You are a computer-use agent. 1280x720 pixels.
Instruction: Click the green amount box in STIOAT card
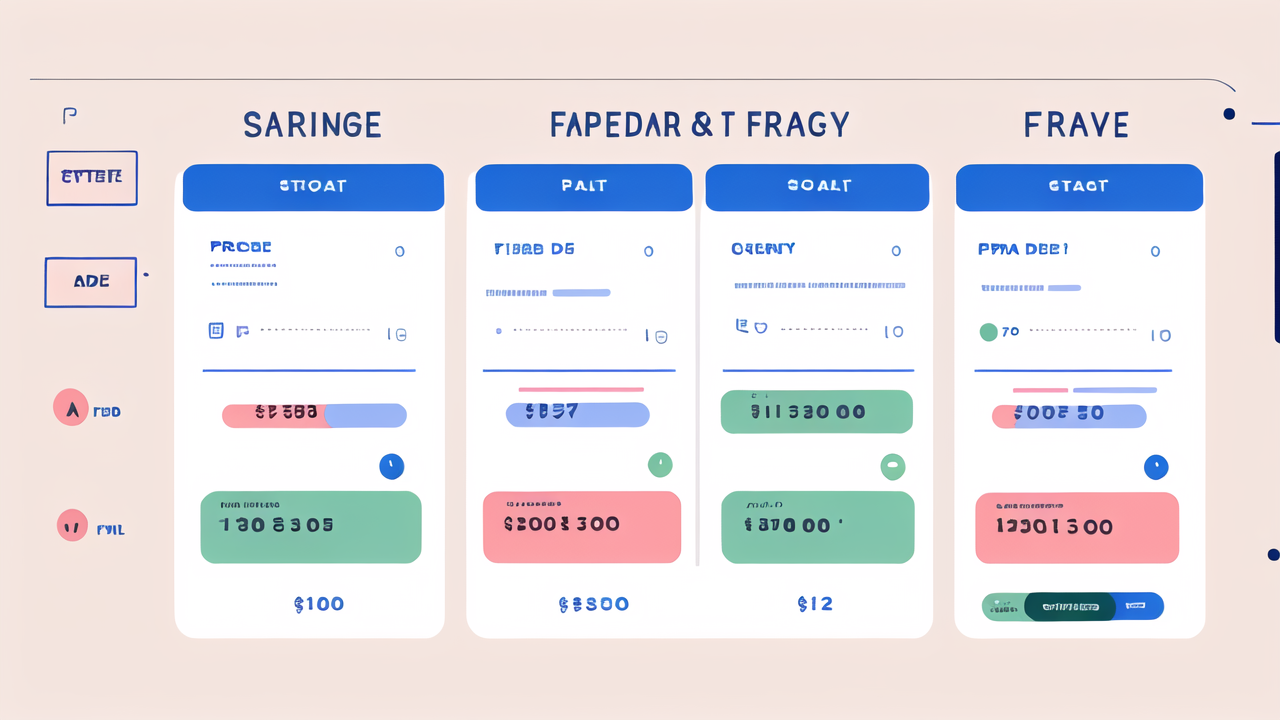pos(311,527)
